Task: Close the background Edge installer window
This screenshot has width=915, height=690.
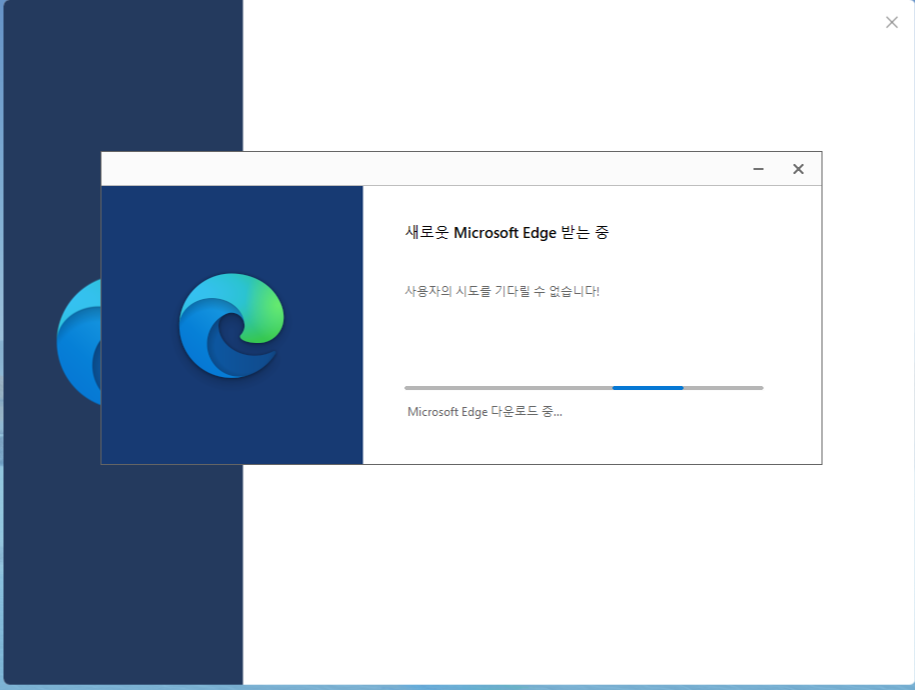Action: [x=892, y=23]
